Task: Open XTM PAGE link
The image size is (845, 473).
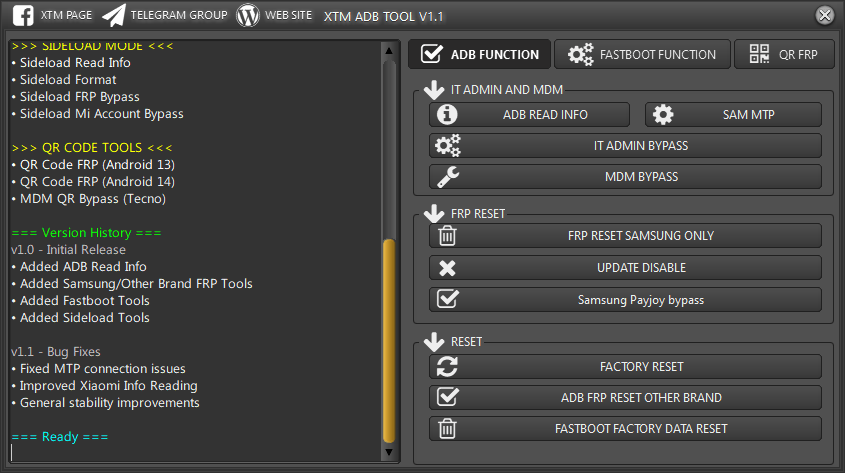Action: pos(66,16)
